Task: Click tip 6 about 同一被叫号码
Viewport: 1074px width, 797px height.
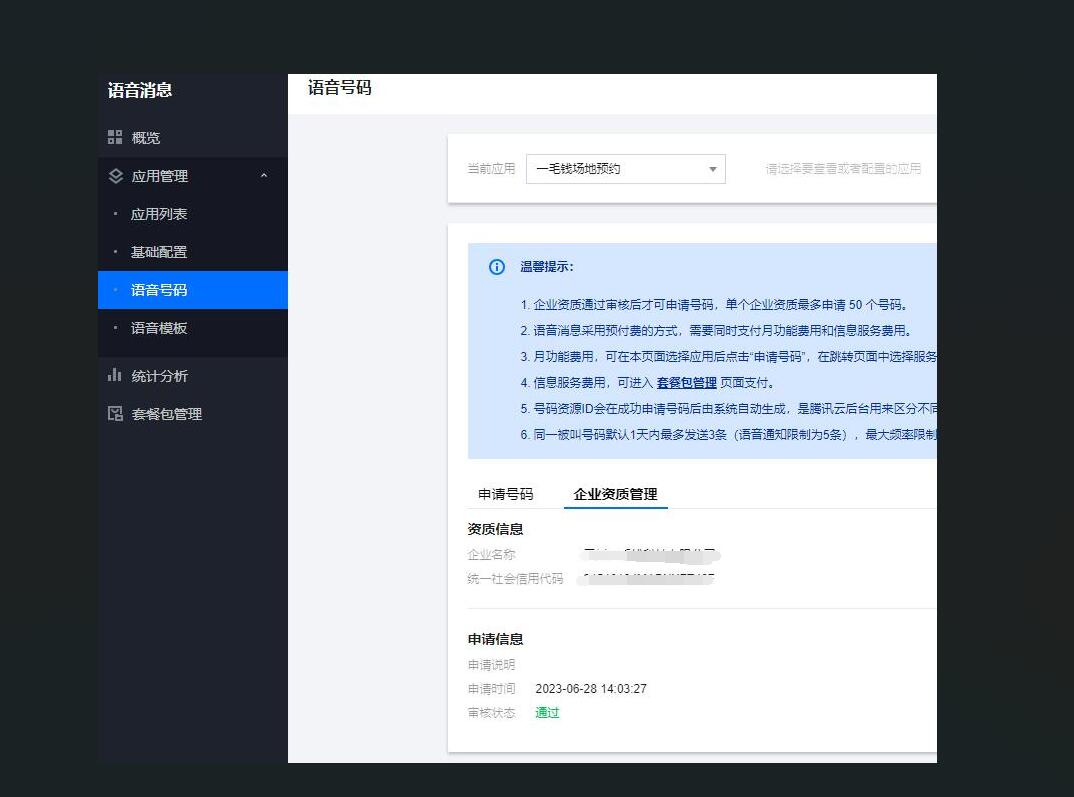Action: click(728, 435)
